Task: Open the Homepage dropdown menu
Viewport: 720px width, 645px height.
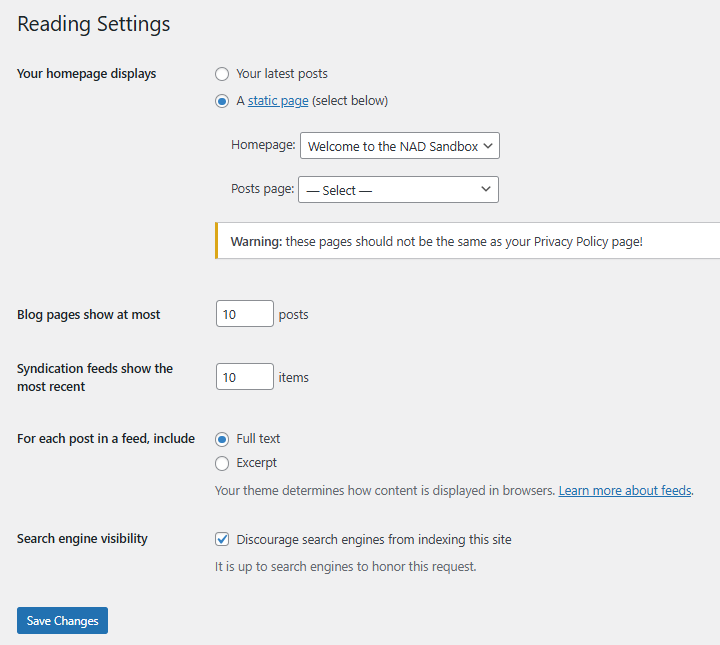Action: [399, 146]
